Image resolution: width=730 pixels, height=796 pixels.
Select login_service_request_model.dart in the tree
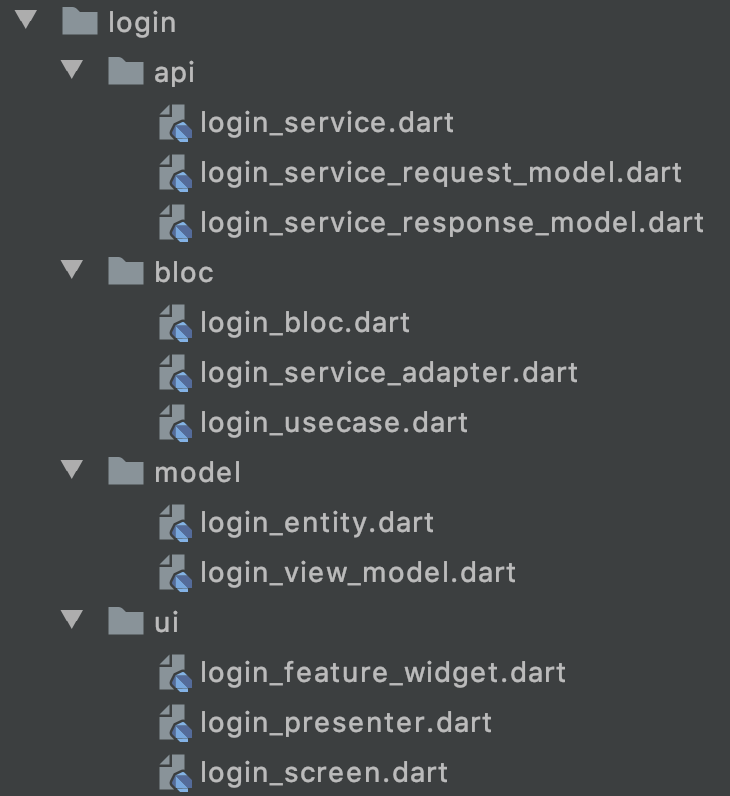[x=440, y=173]
